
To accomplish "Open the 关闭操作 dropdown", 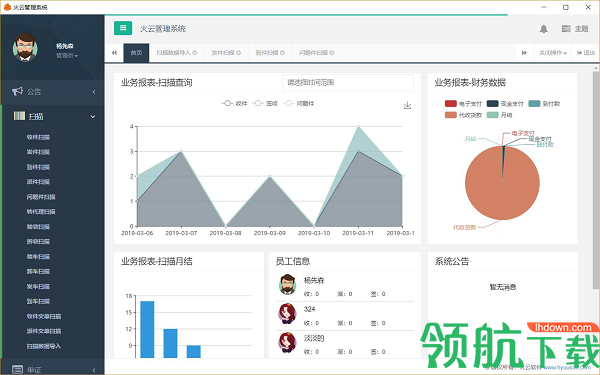I will pos(553,53).
